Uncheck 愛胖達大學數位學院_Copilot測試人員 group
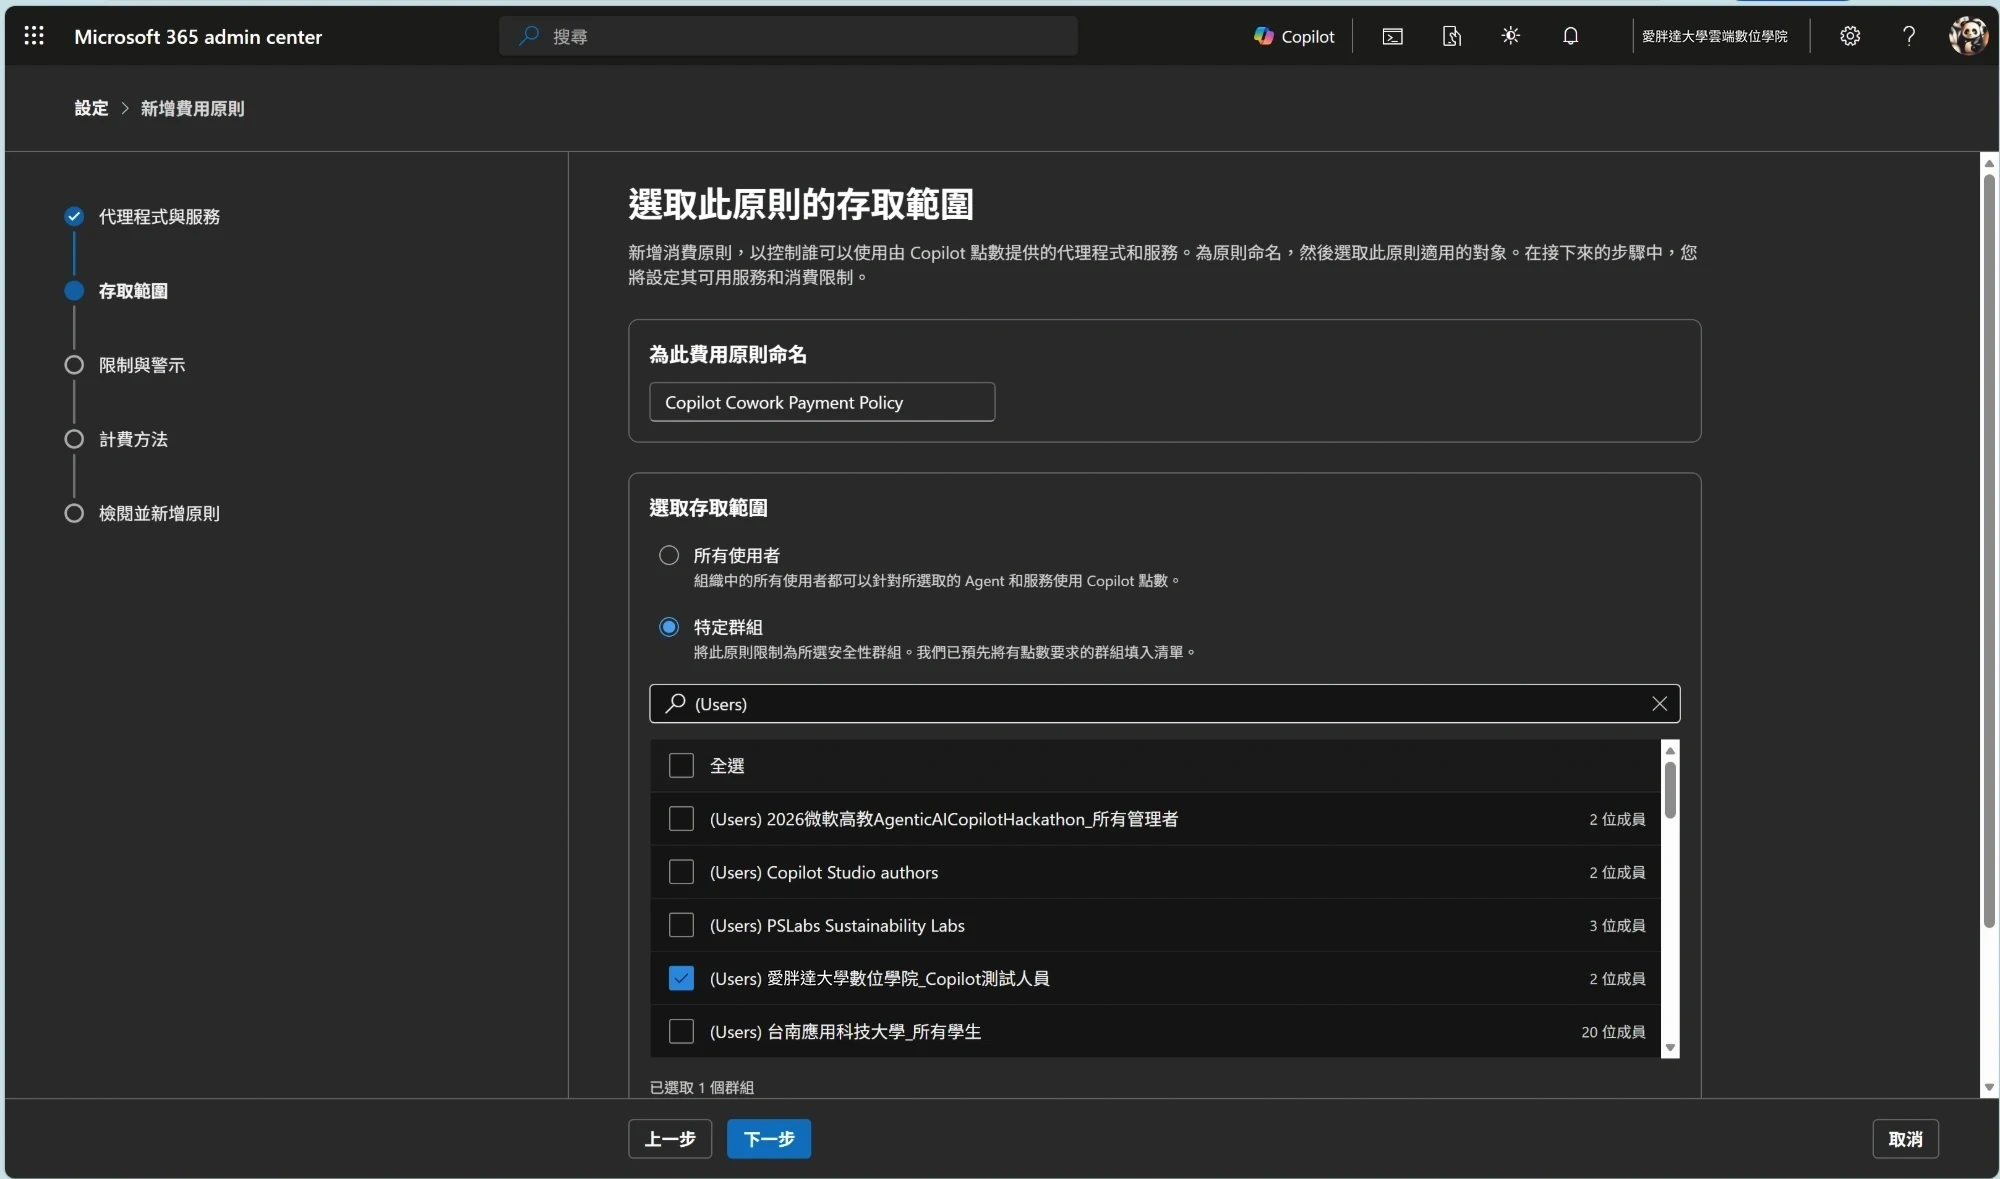Viewport: 2000px width, 1179px height. tap(681, 979)
